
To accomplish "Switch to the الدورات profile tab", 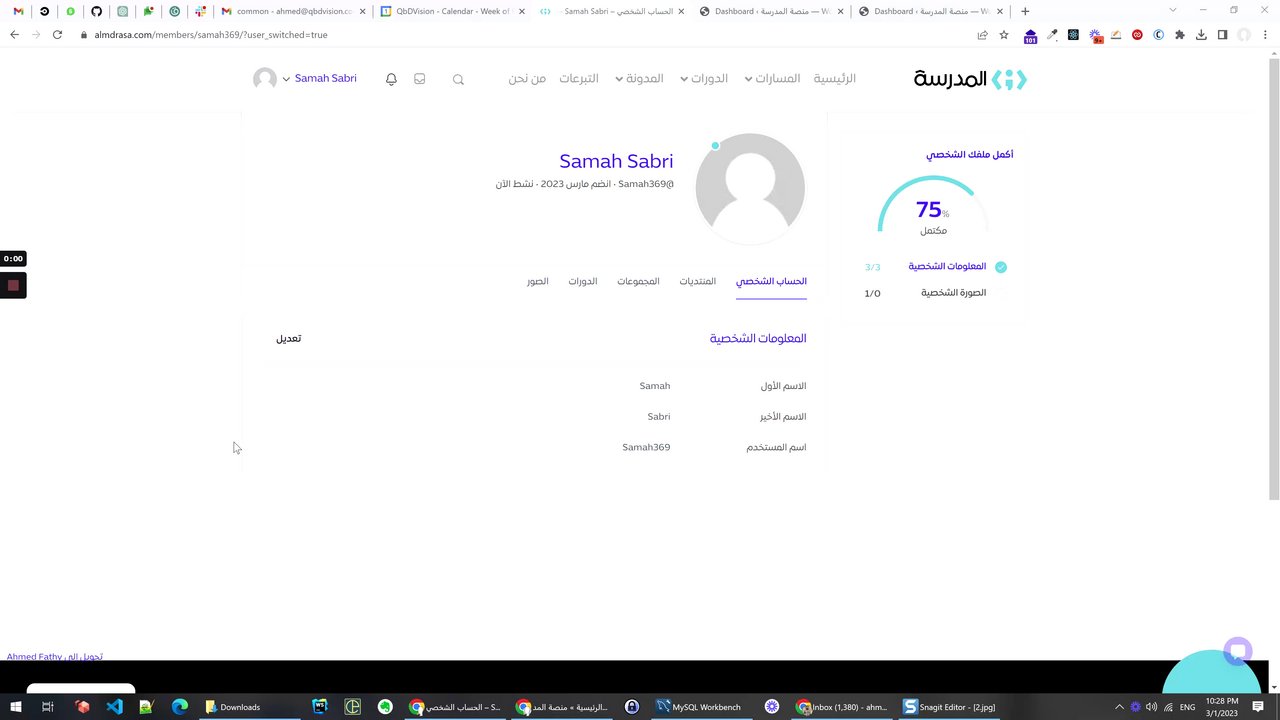I will [583, 282].
